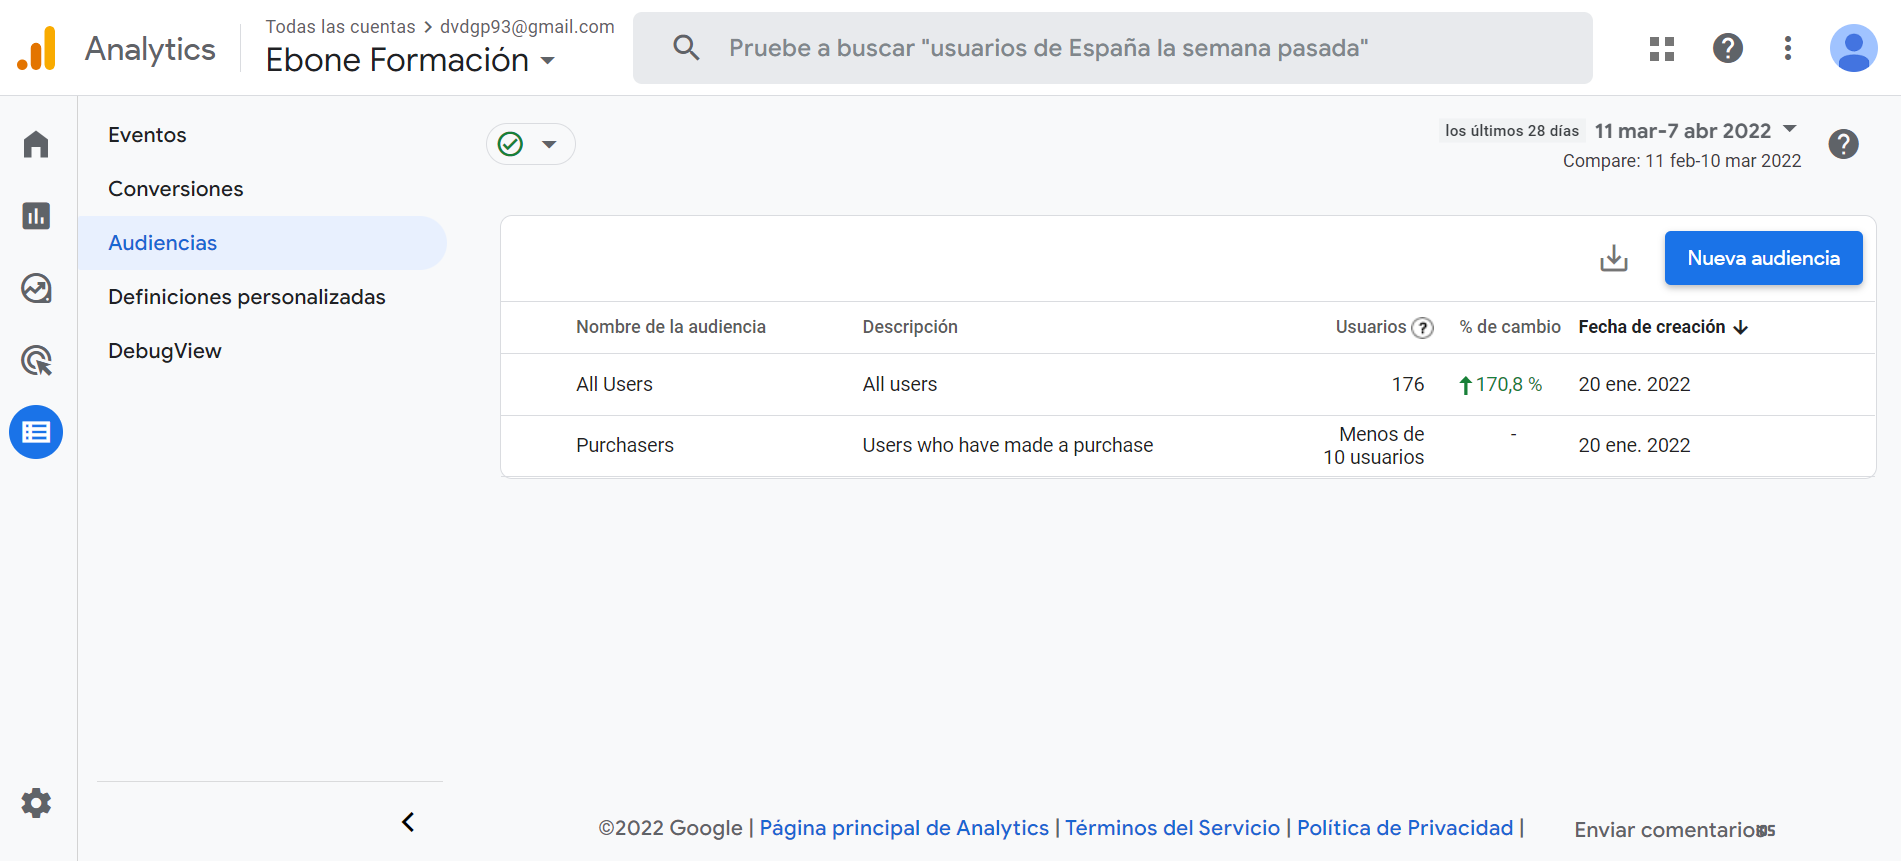Expand the Ebone Formación property selector
The height and width of the screenshot is (861, 1901).
[x=410, y=60]
